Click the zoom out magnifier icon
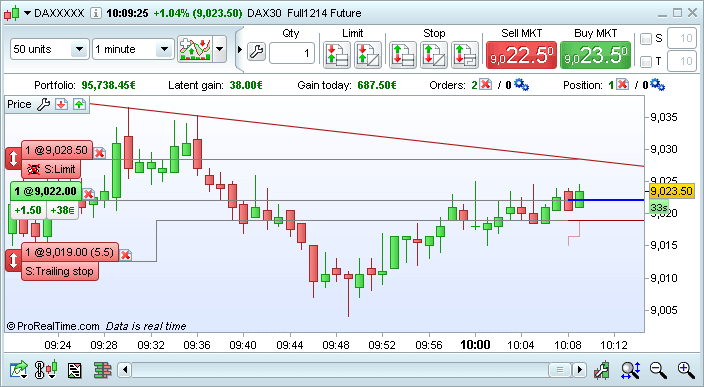Screen dimensions: 704x387 (x=658, y=370)
